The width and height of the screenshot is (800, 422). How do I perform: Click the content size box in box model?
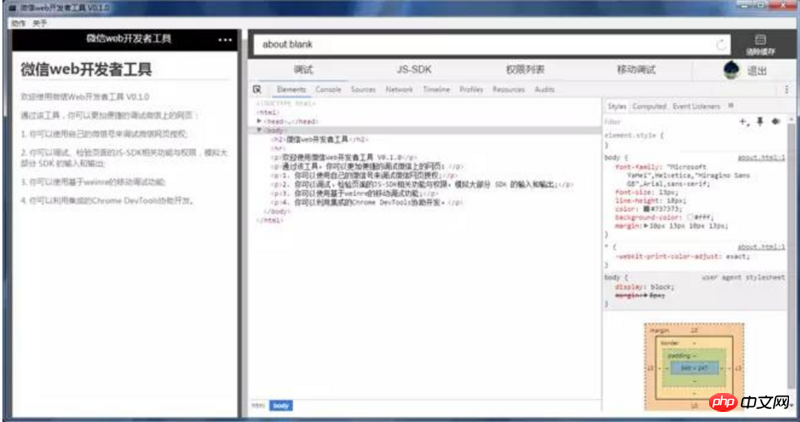coord(694,368)
